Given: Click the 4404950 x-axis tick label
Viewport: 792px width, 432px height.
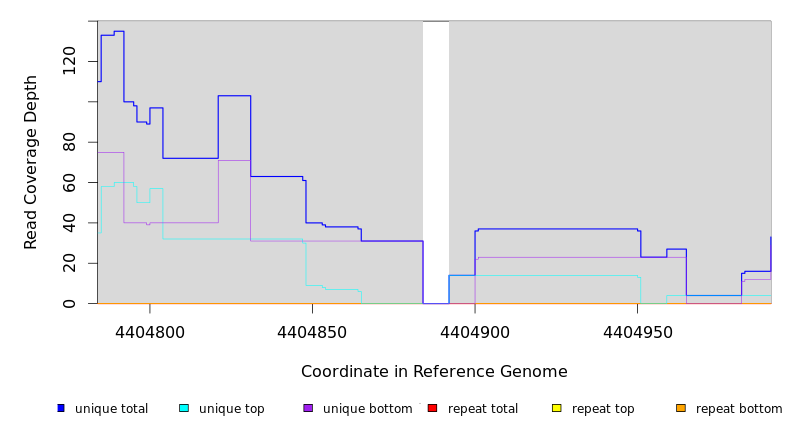Looking at the screenshot, I should pyautogui.click(x=637, y=332).
